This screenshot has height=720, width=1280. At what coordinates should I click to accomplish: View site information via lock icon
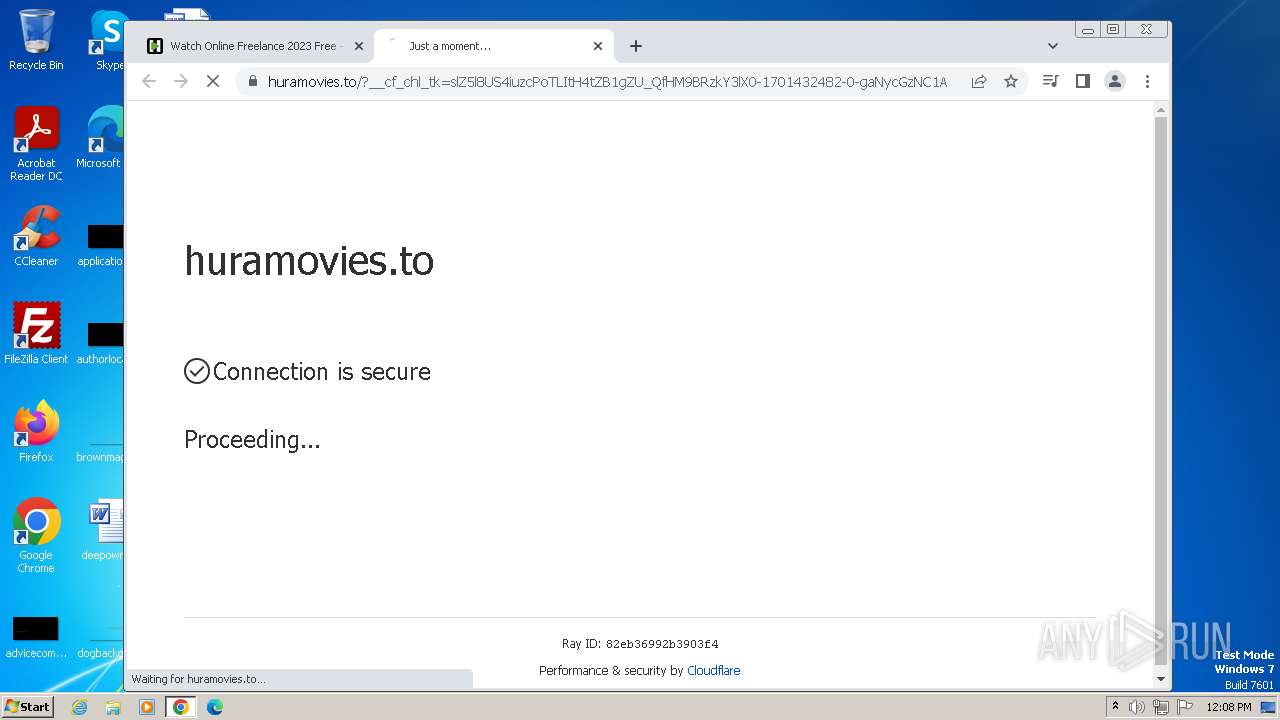tap(252, 81)
